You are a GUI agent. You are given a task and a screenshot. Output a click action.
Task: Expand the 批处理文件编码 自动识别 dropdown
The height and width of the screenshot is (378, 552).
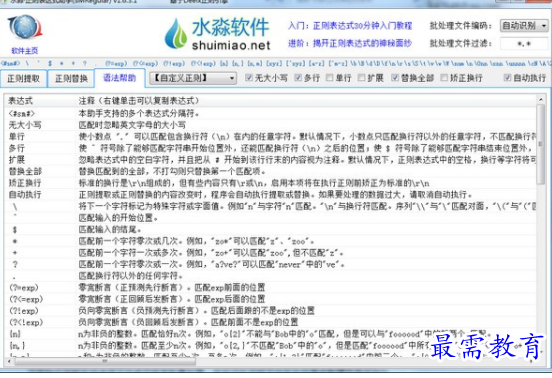pos(524,26)
